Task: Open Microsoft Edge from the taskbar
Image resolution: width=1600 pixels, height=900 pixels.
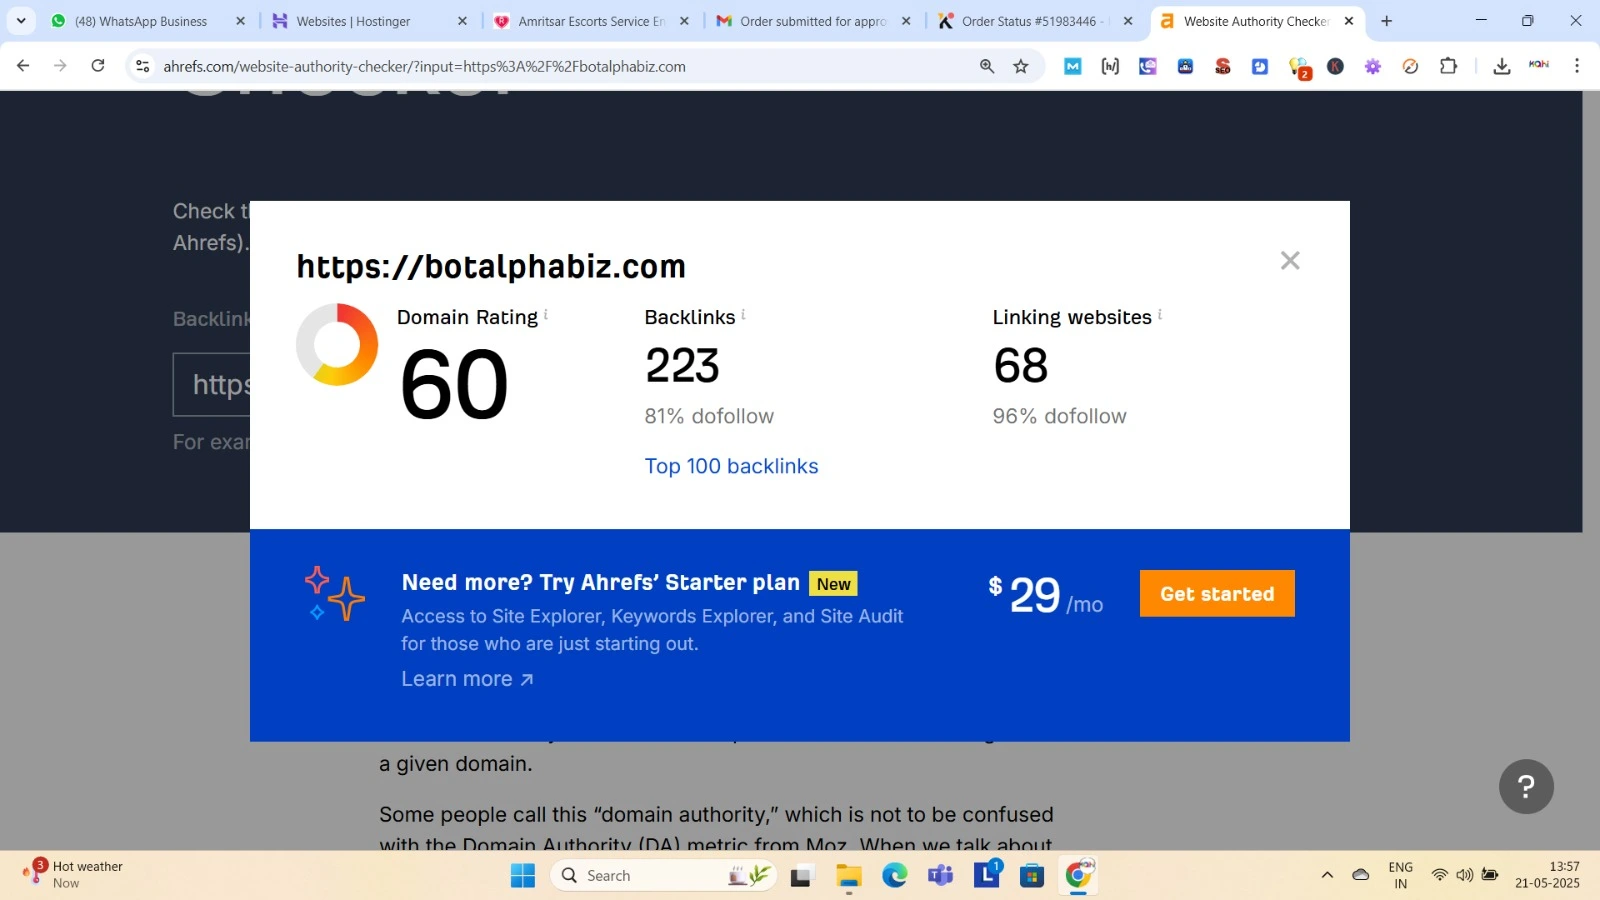Action: (x=894, y=876)
